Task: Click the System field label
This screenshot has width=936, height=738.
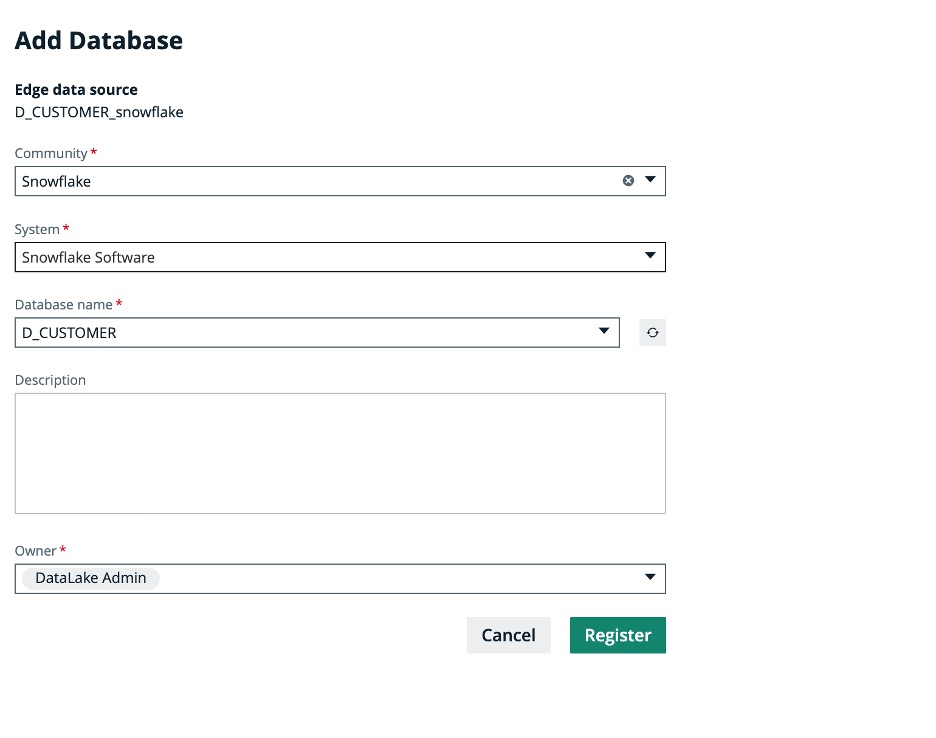Action: click(37, 230)
